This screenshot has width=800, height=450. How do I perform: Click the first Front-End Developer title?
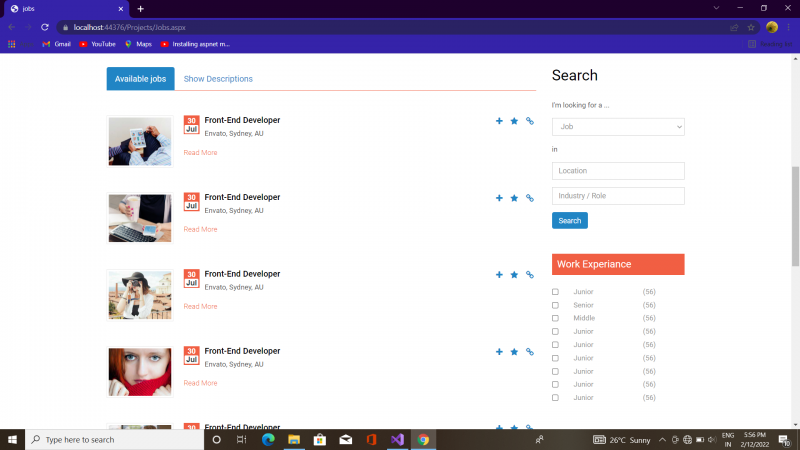242,120
